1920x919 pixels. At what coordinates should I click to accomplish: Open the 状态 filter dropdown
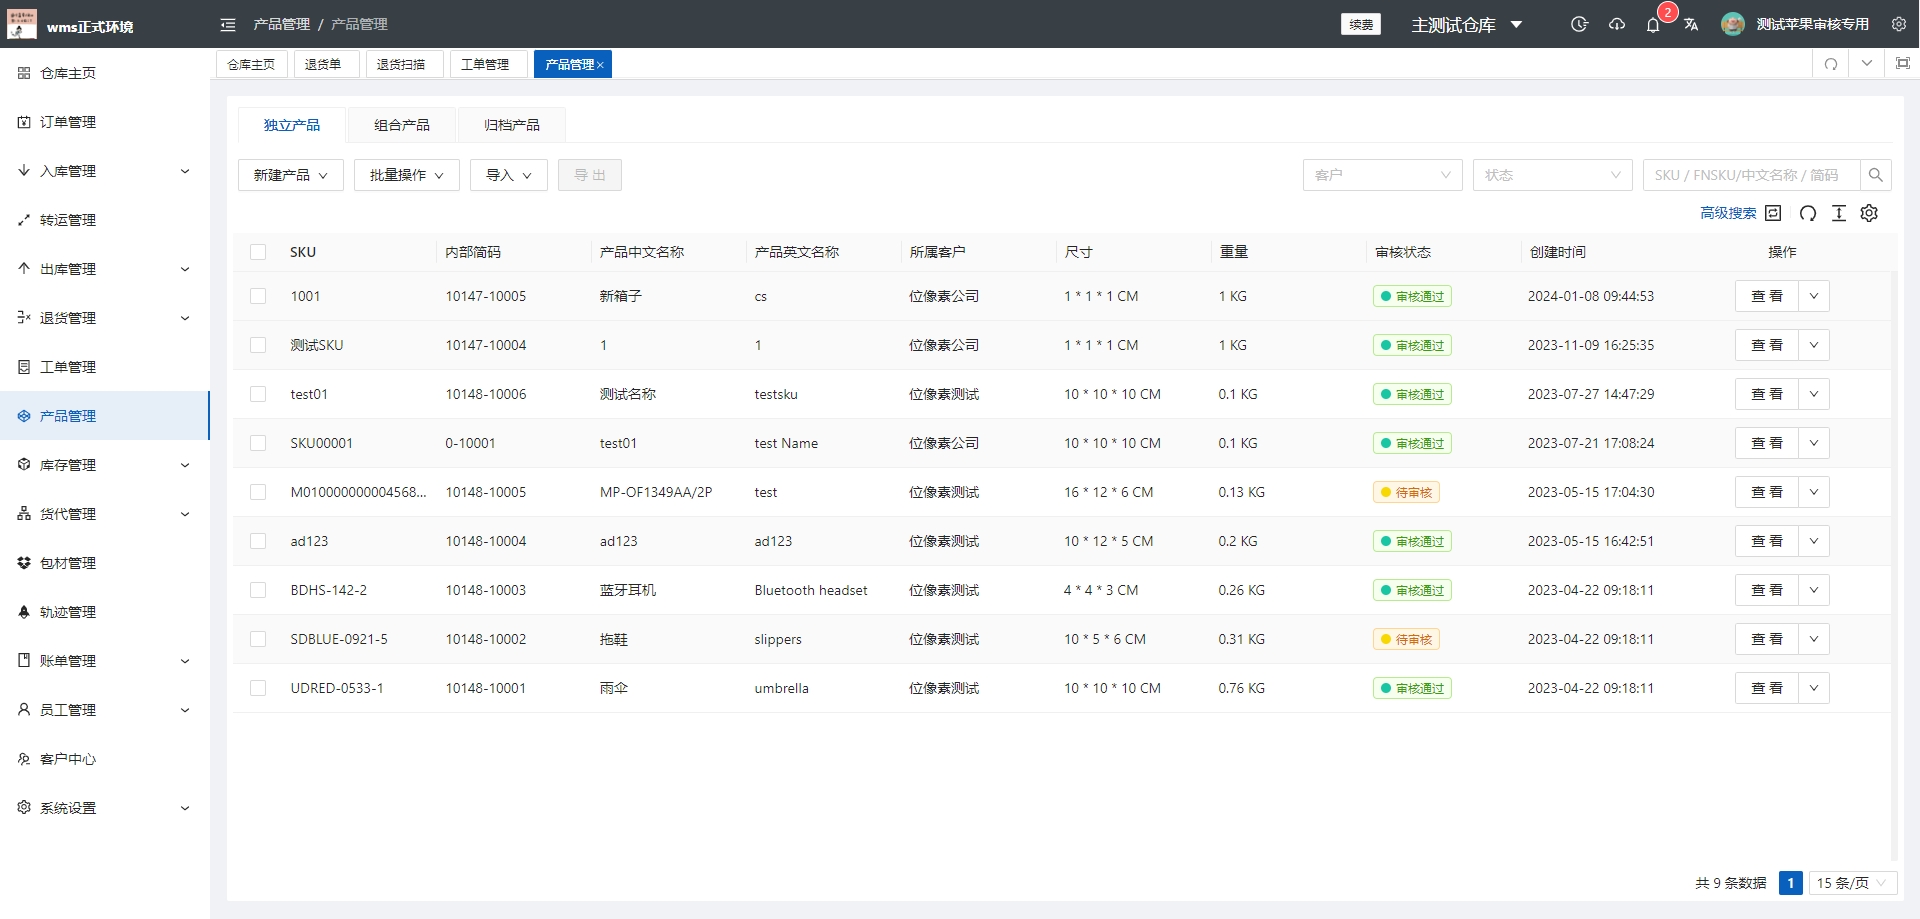coord(1553,175)
